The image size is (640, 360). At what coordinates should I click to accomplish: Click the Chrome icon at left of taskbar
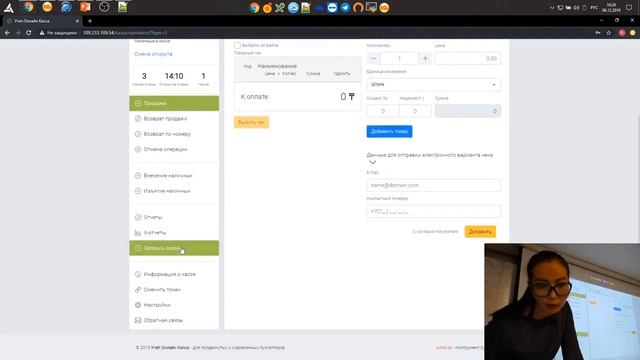[28, 7]
